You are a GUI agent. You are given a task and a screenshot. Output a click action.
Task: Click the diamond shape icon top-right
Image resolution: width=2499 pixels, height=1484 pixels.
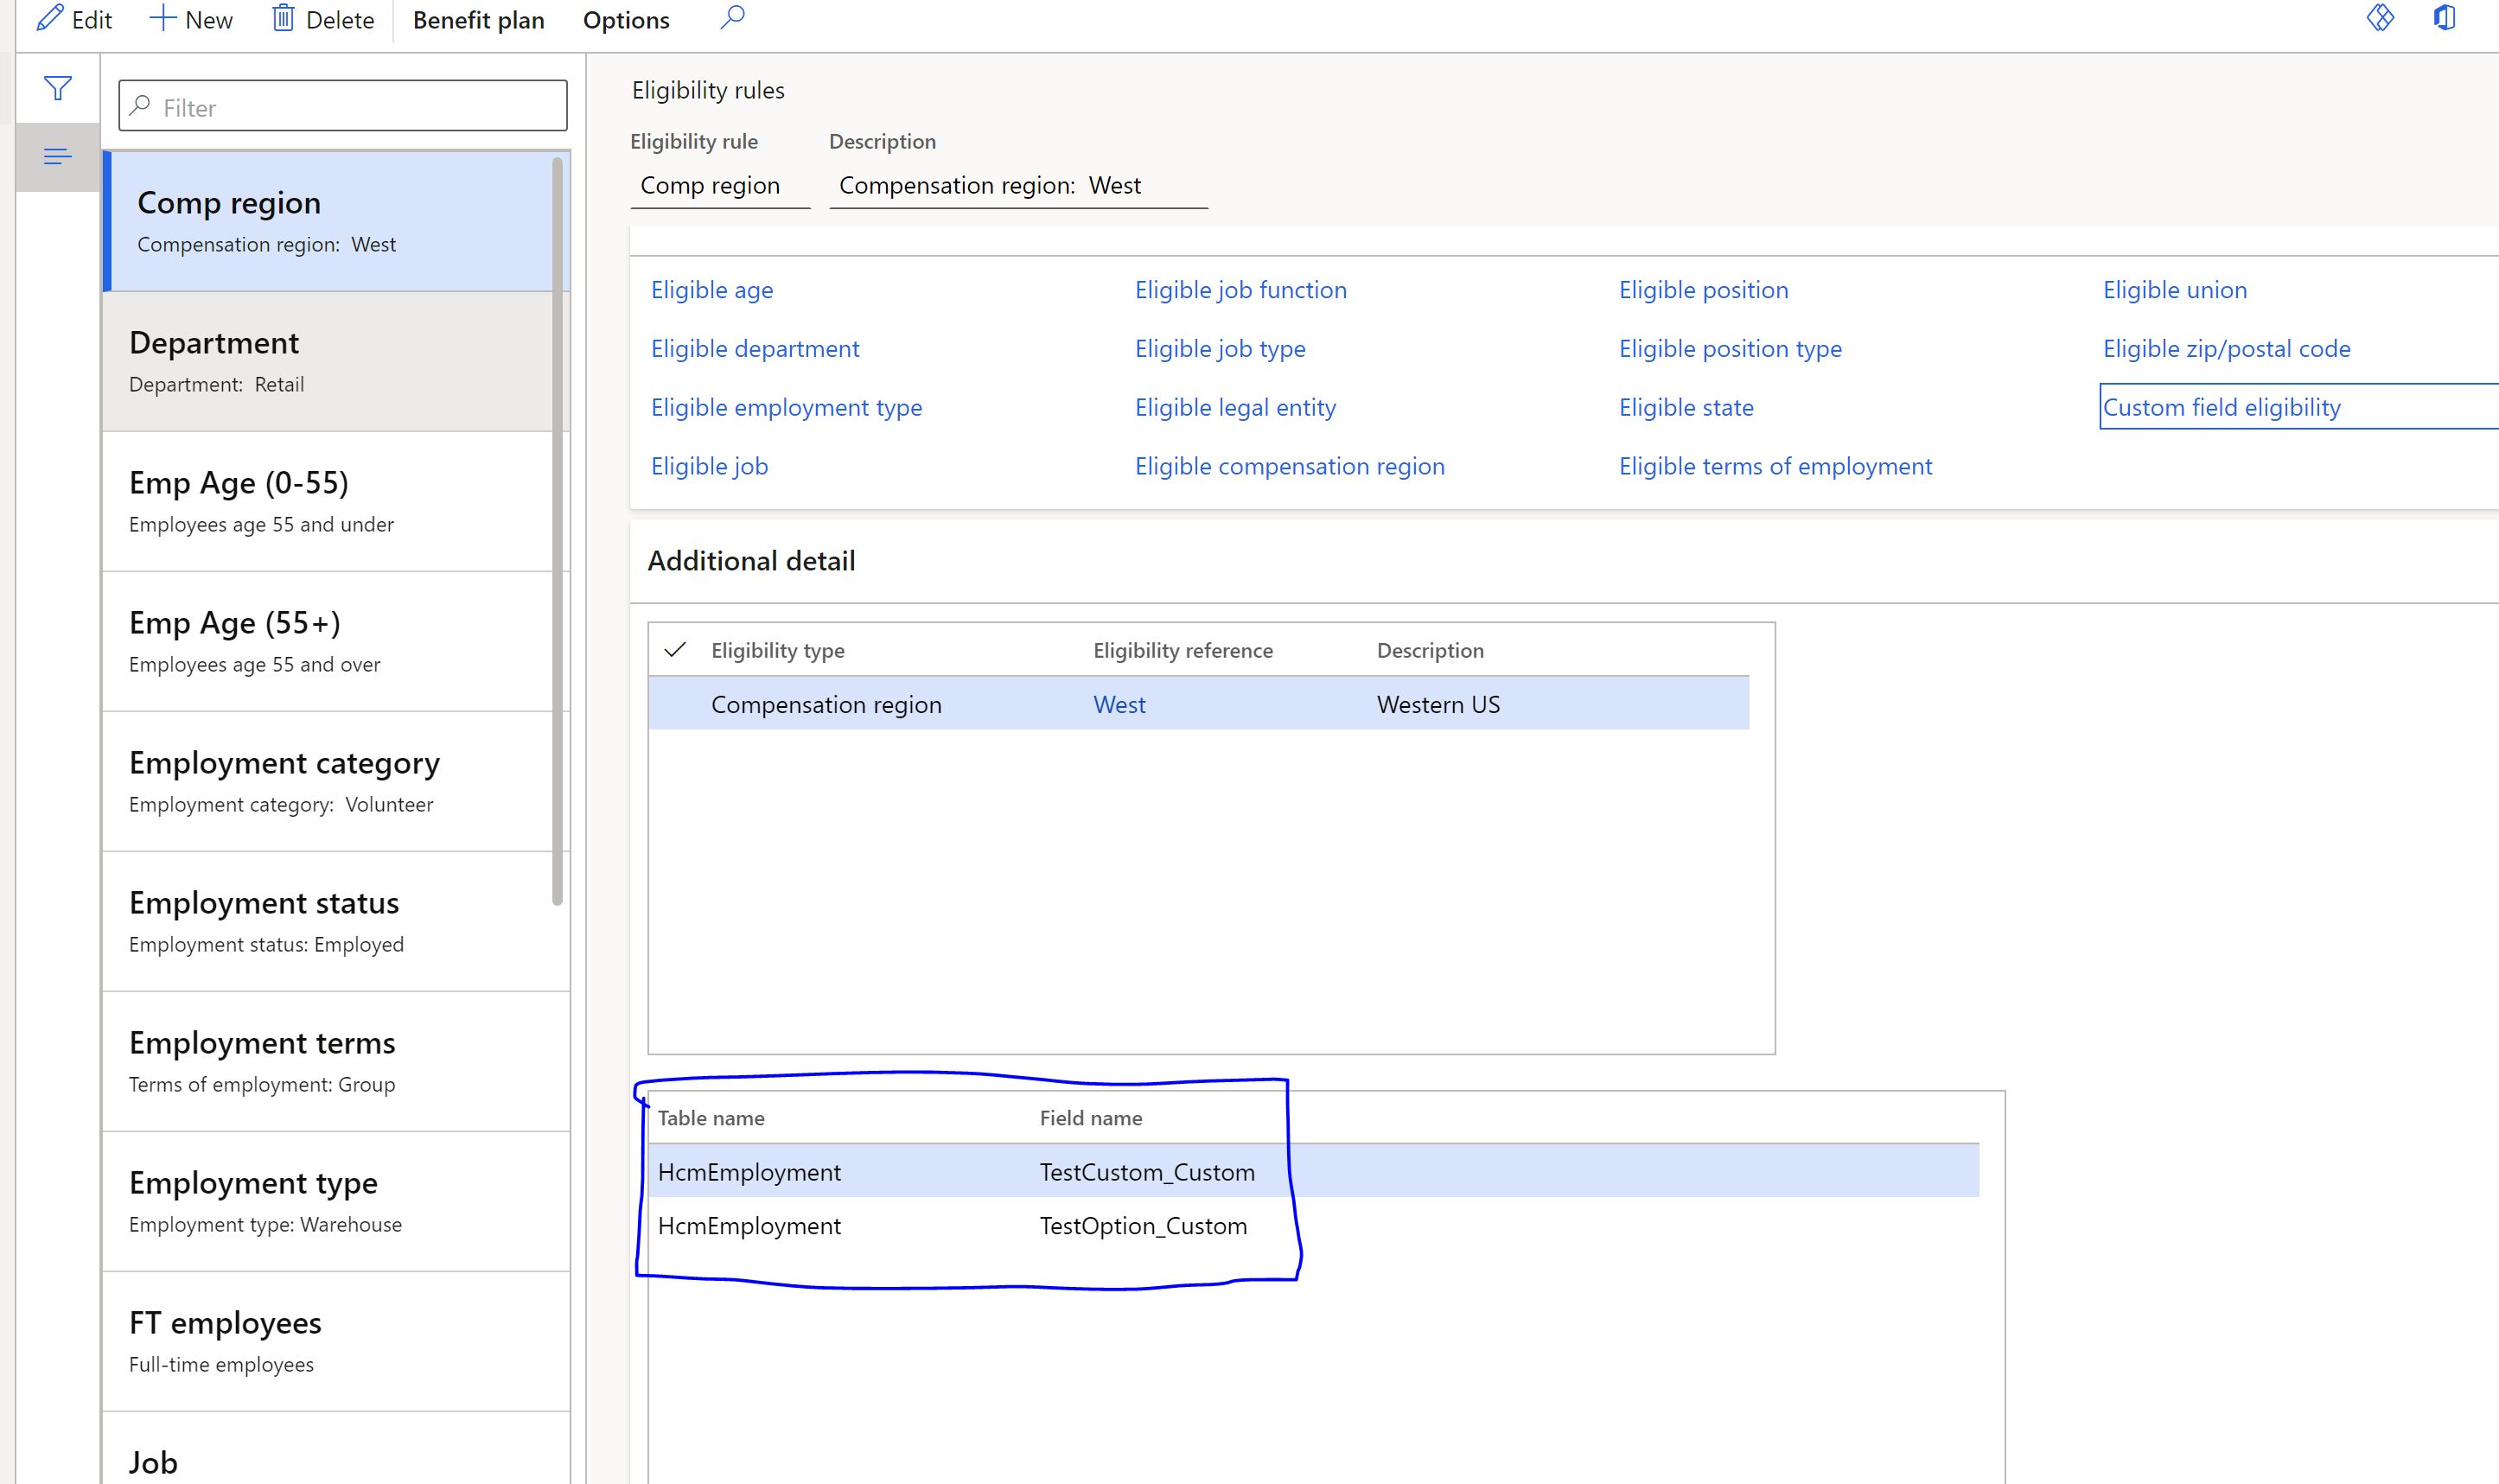(x=2381, y=19)
